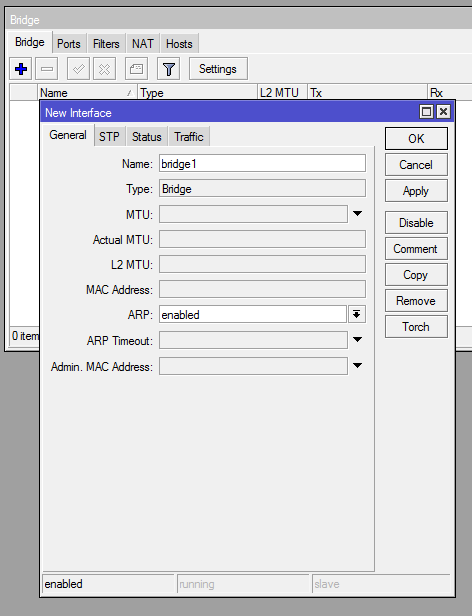
Task: Click the Name field containing bridge1
Action: coord(262,163)
